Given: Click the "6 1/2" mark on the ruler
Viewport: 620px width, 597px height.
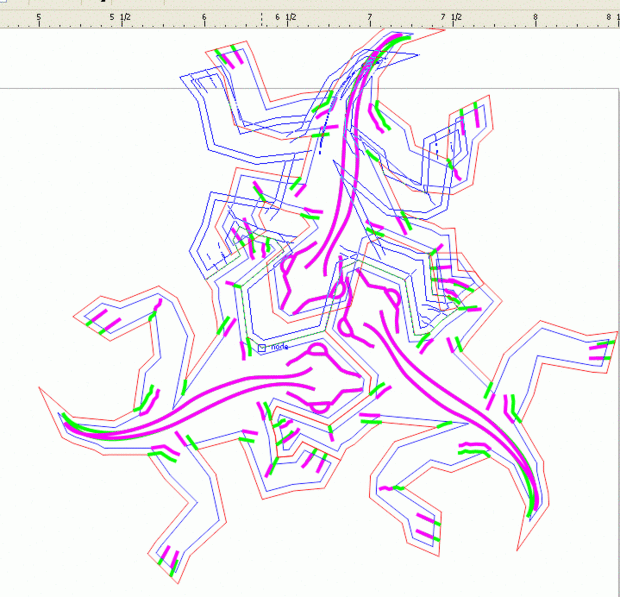Looking at the screenshot, I should click(x=285, y=17).
